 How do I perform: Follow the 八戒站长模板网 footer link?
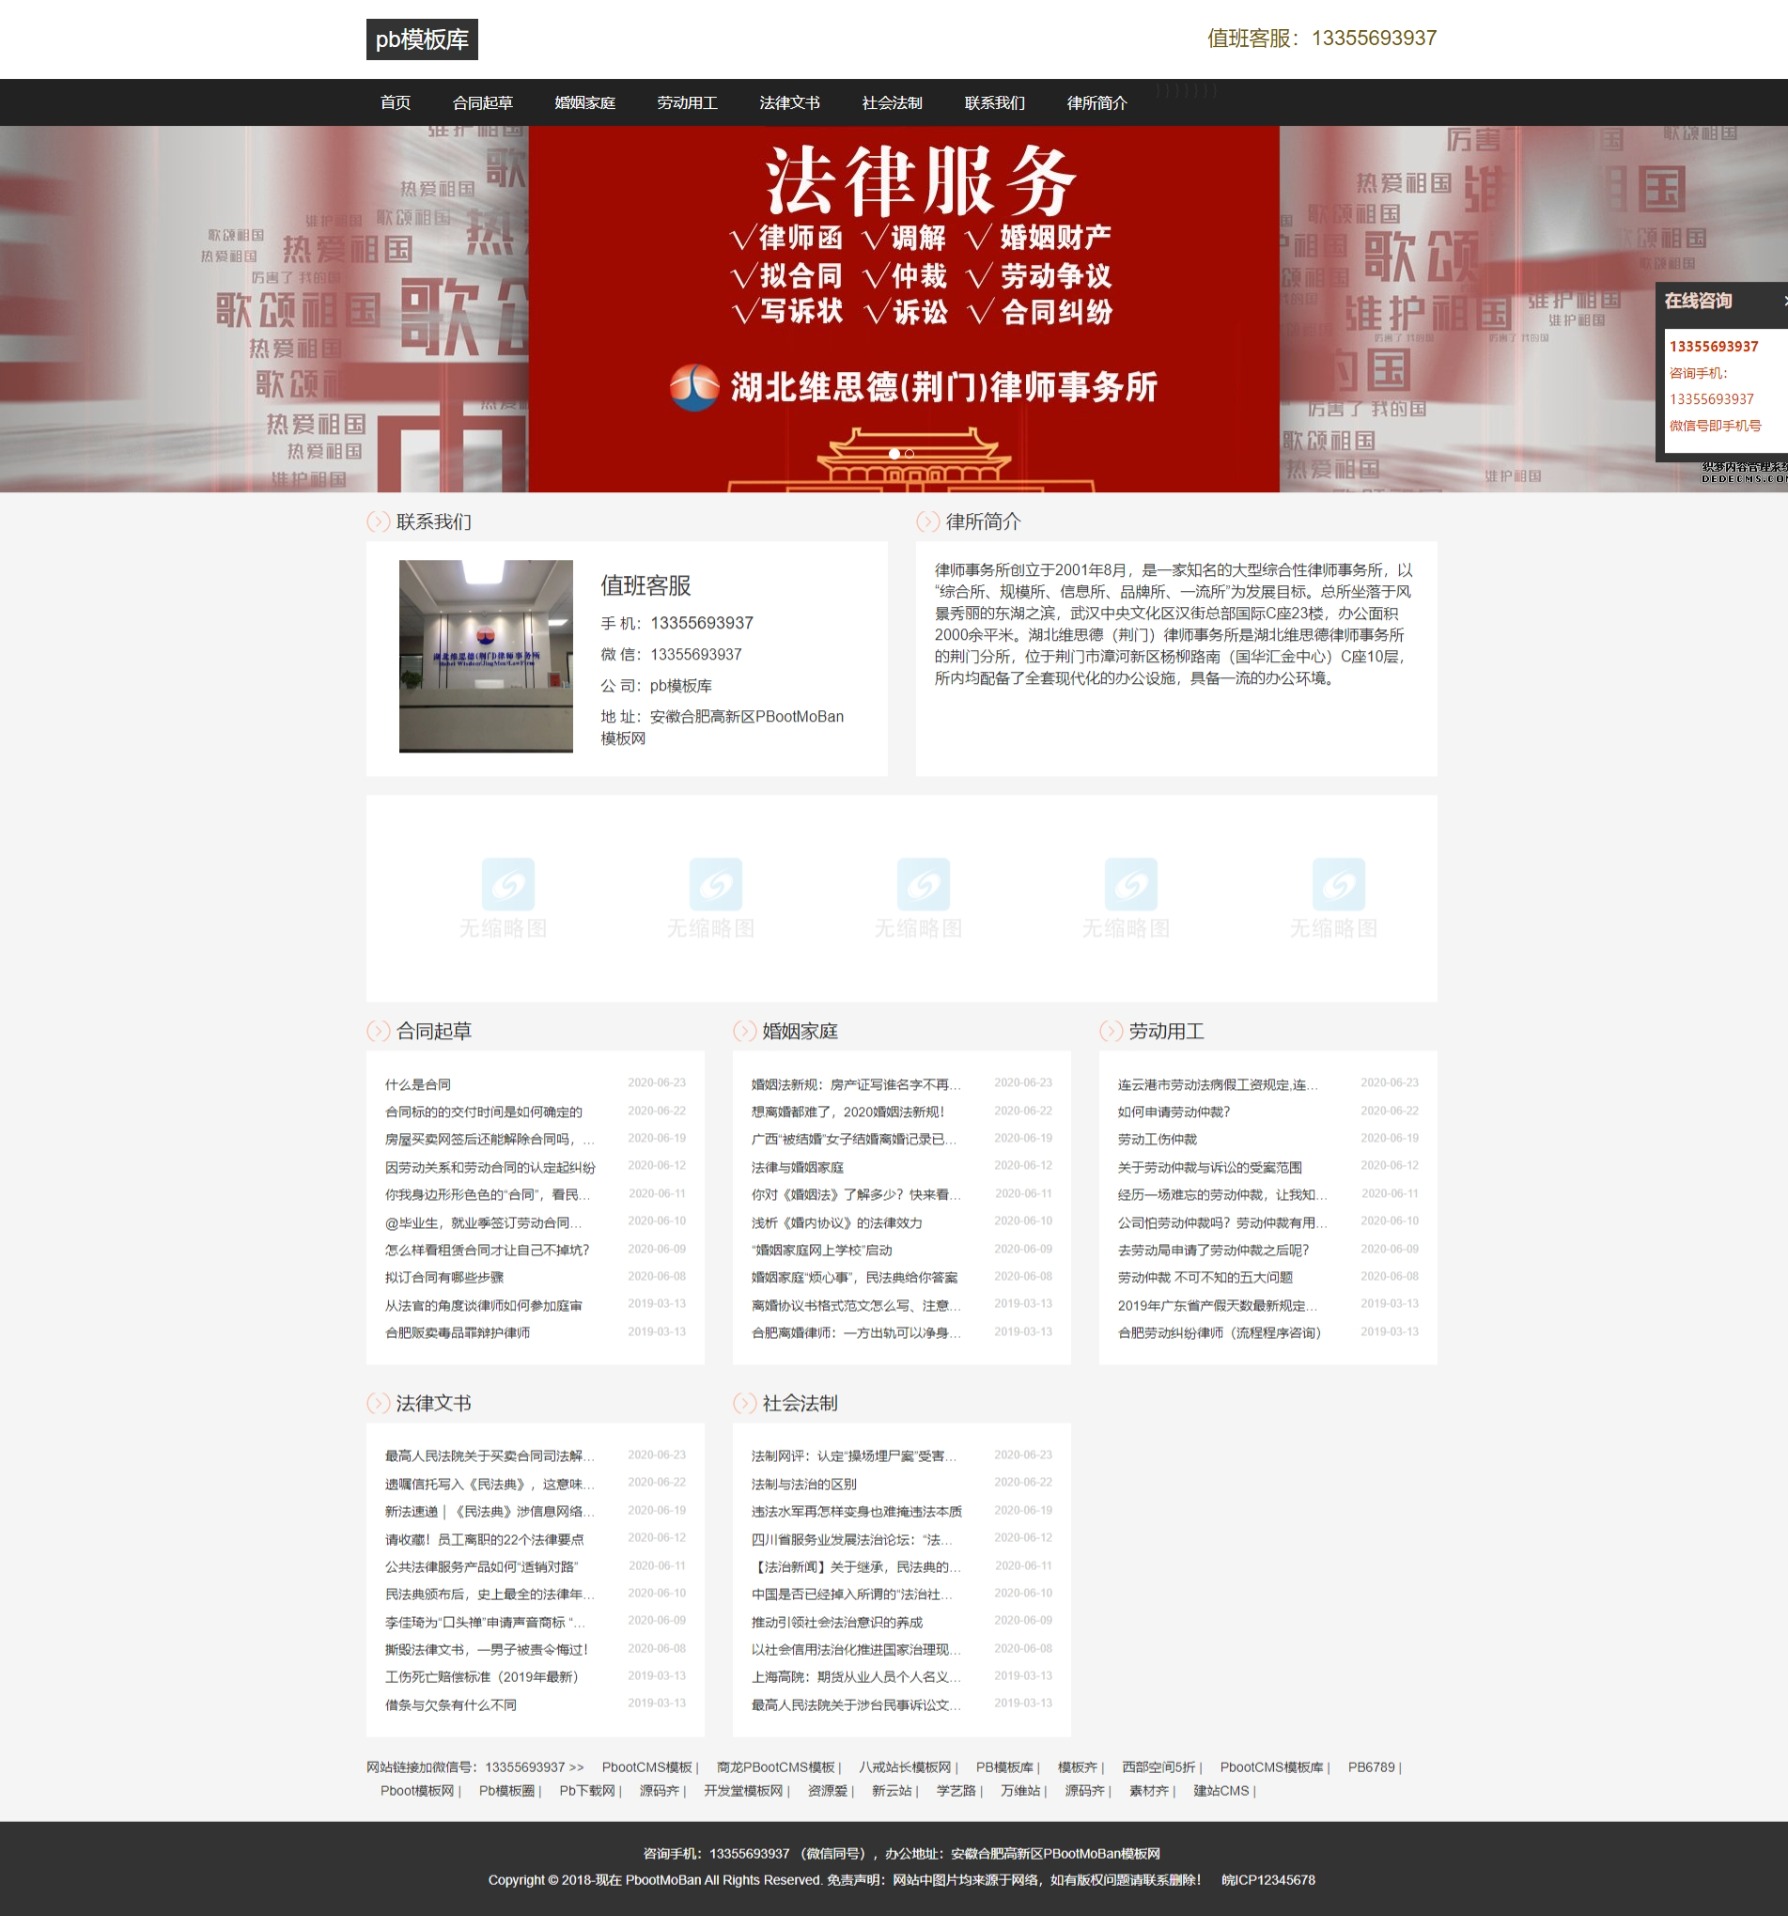click(905, 1767)
